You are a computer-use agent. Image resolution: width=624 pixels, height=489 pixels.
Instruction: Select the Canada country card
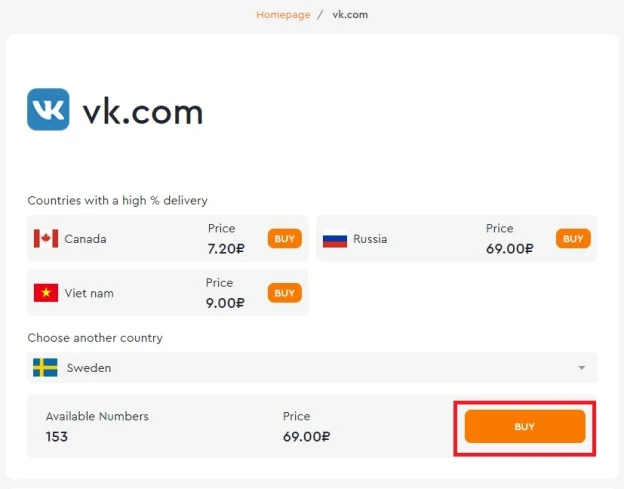[x=168, y=239]
